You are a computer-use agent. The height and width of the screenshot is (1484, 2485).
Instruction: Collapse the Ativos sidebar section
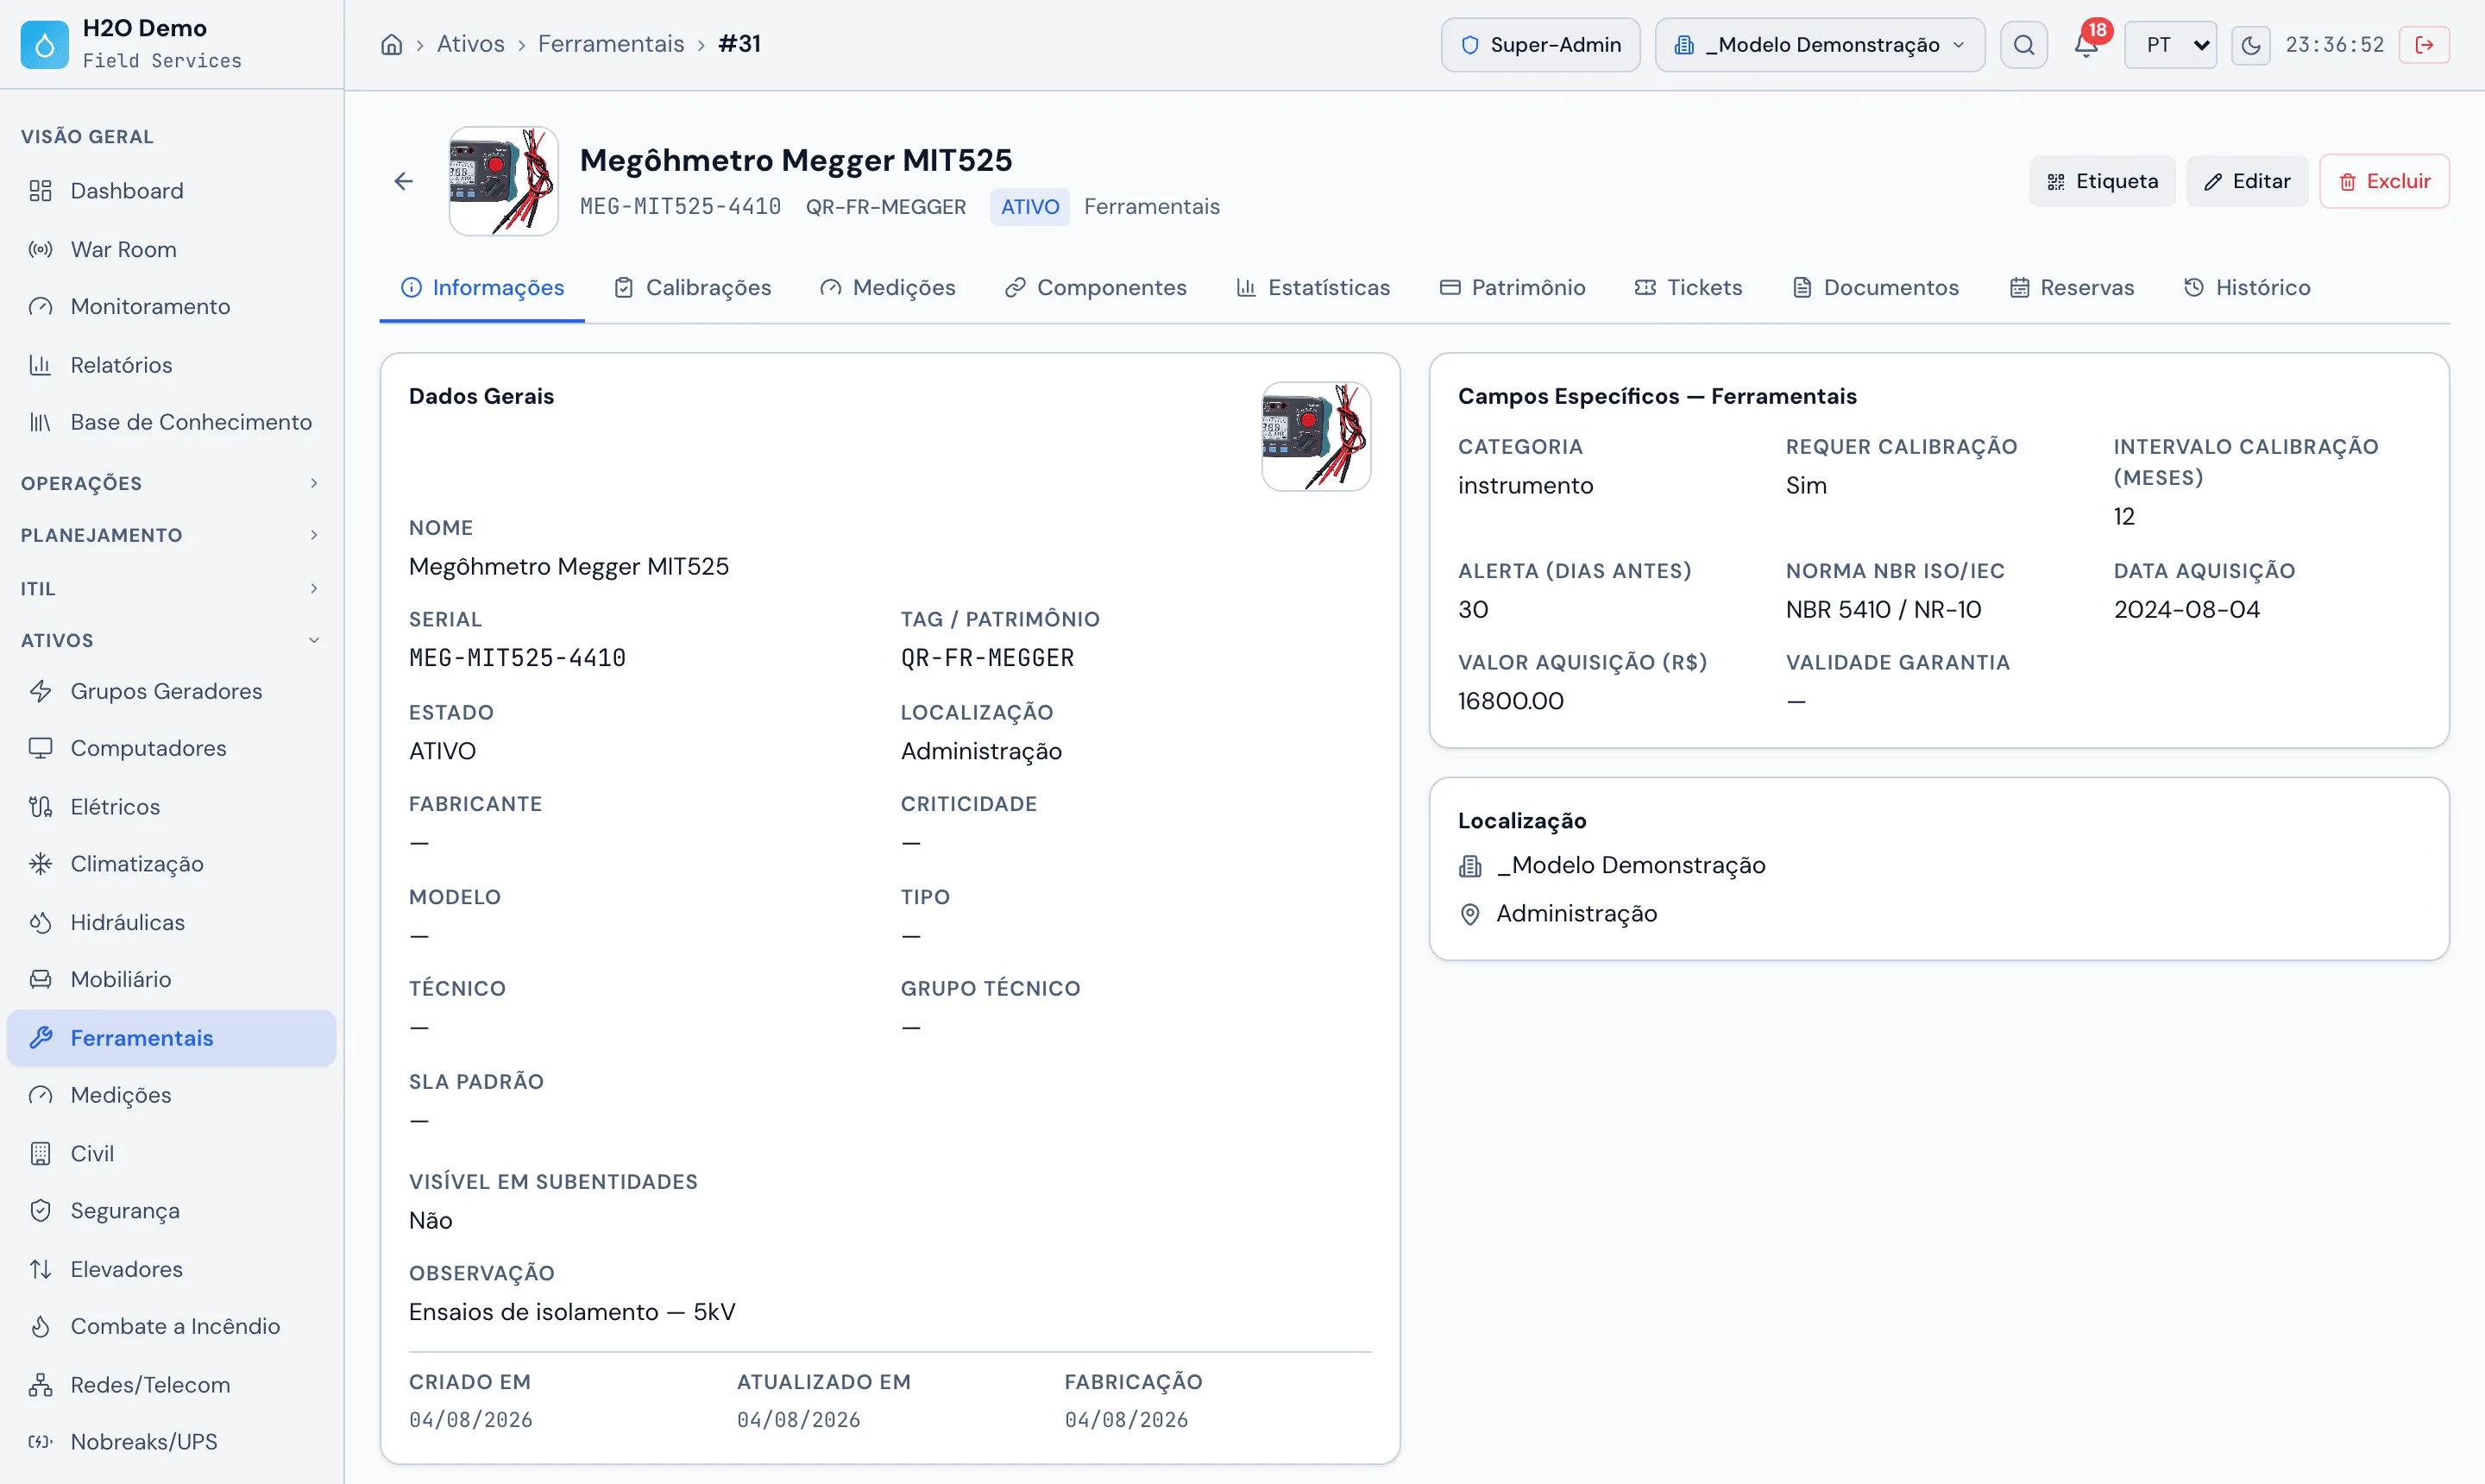pyautogui.click(x=171, y=640)
